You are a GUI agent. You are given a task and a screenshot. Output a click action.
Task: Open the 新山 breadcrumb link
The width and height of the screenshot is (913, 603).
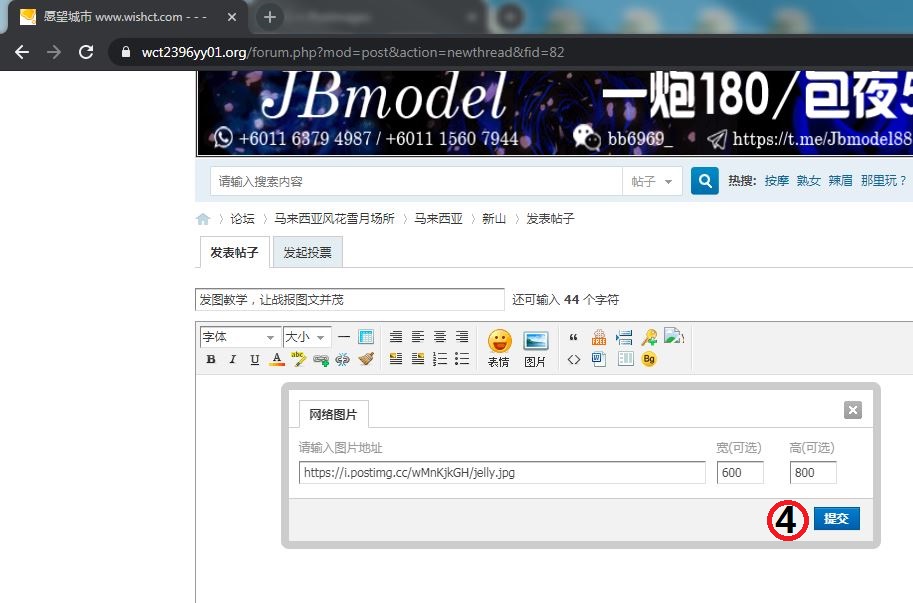[494, 219]
